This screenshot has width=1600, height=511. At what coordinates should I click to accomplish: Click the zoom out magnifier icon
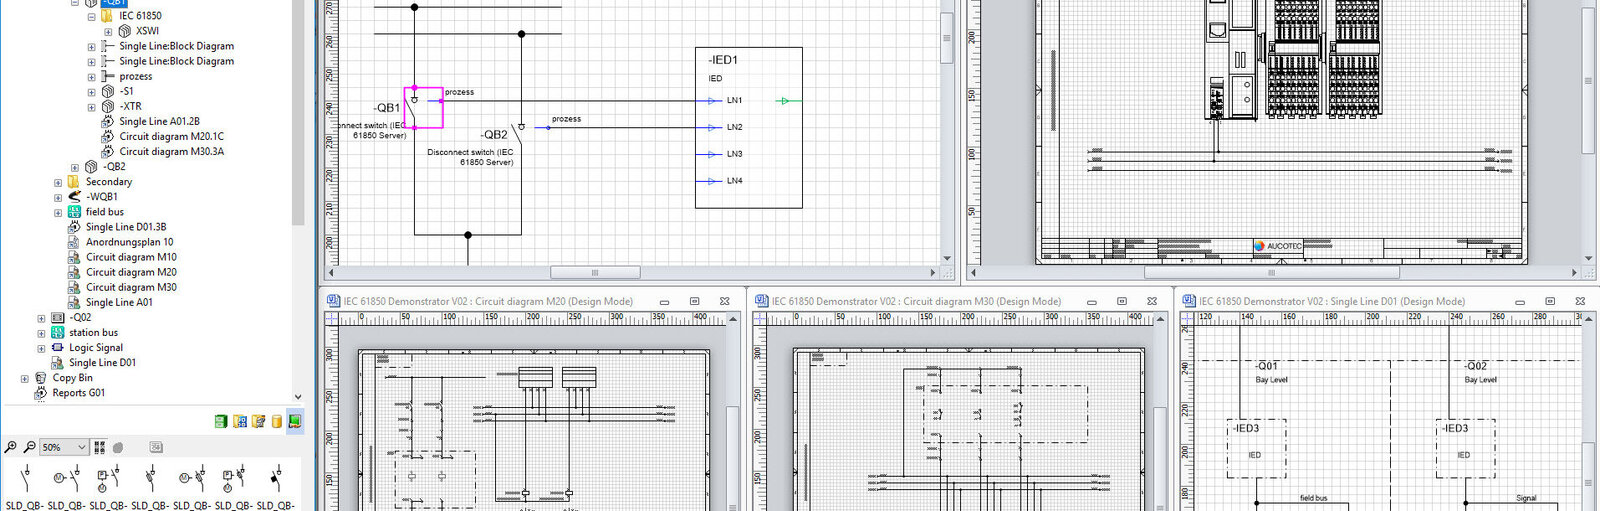point(29,447)
